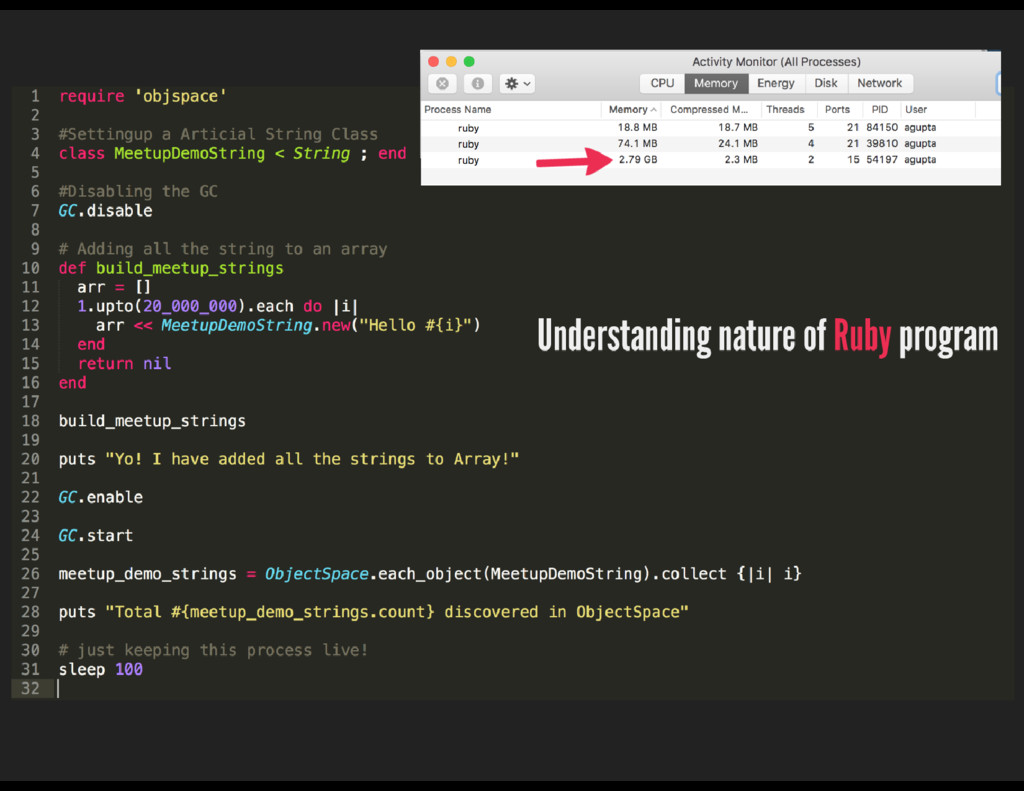Image resolution: width=1024 pixels, height=791 pixels.
Task: Click 'MeetupDemoString' class name on line 4
Action: point(189,153)
